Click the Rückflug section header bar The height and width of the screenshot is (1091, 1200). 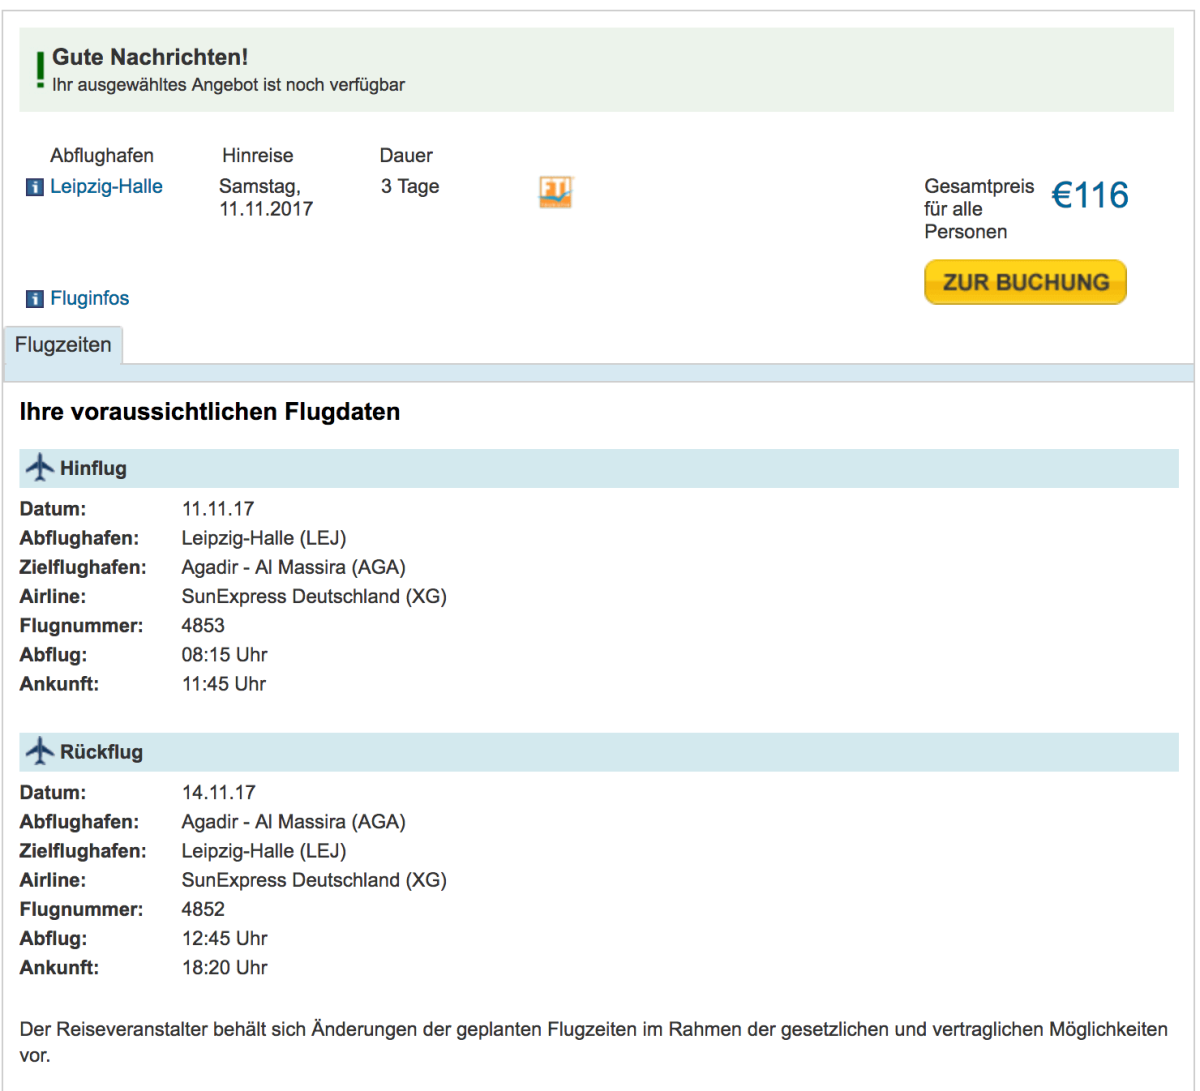[598, 752]
